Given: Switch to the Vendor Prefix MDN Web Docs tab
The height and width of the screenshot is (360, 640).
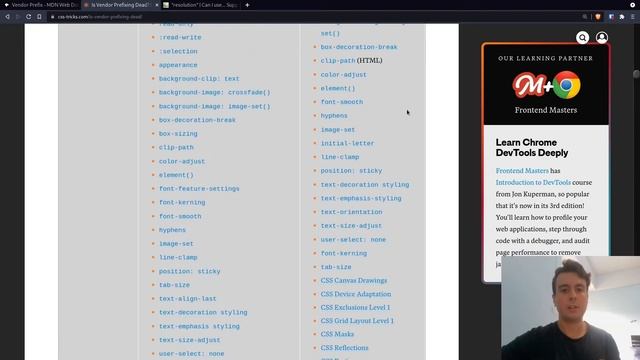Looking at the screenshot, I should point(41,5).
